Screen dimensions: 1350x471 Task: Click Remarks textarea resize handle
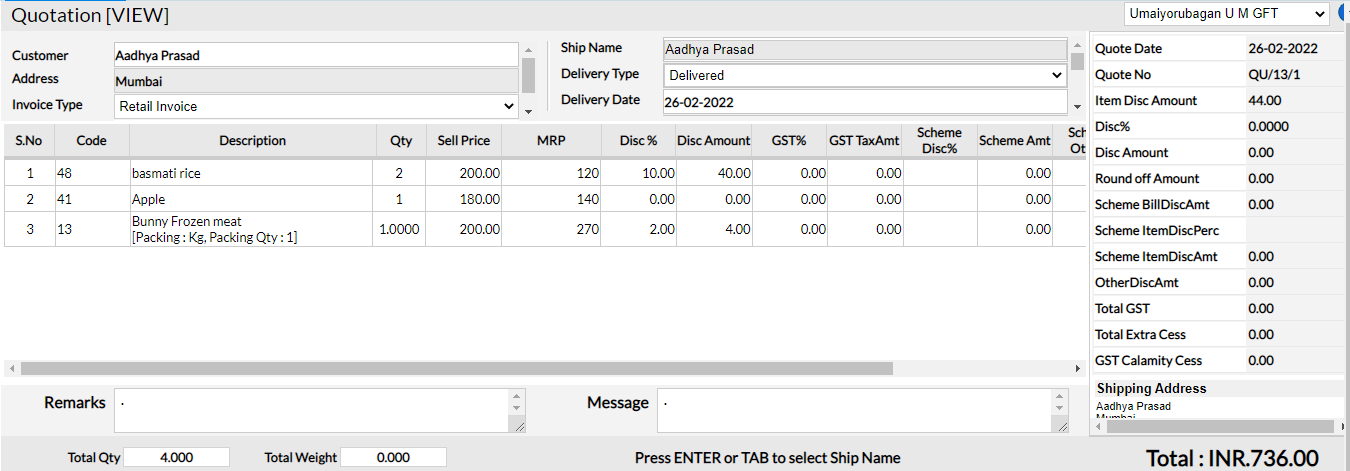click(517, 426)
